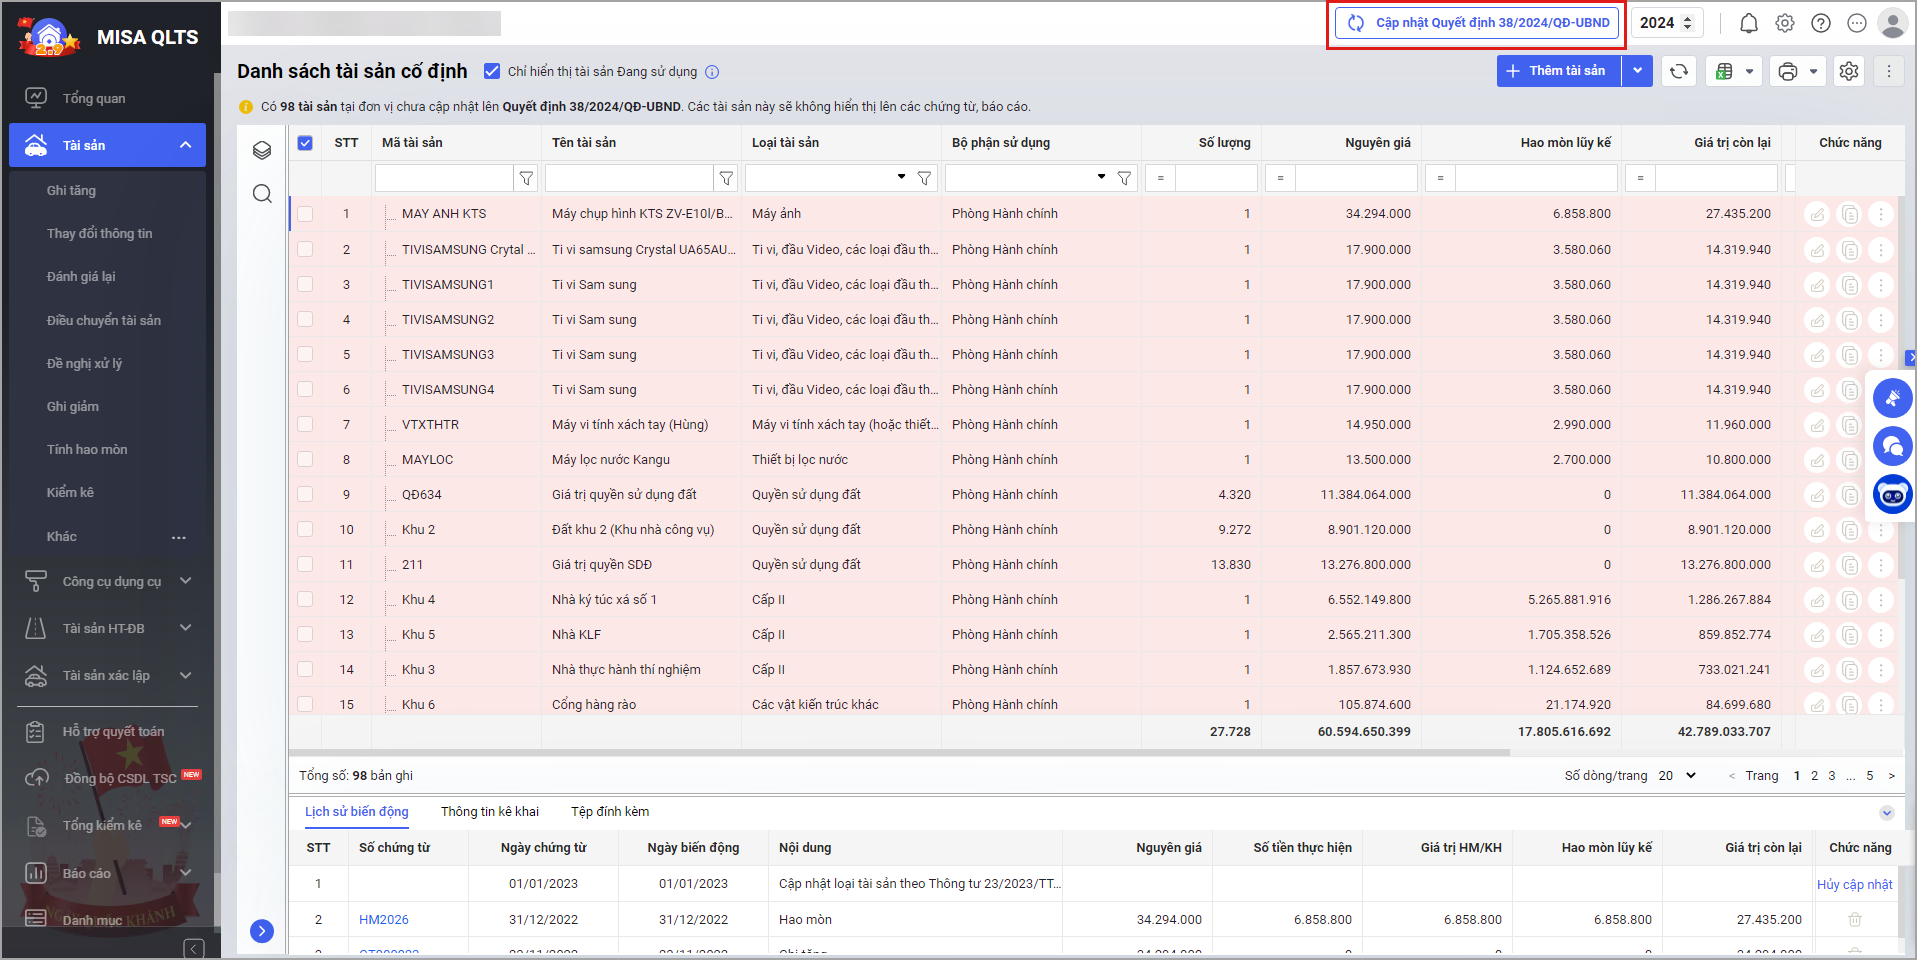Check the box for TIVISAMSUNG1 row
The height and width of the screenshot is (960, 1917).
[305, 285]
